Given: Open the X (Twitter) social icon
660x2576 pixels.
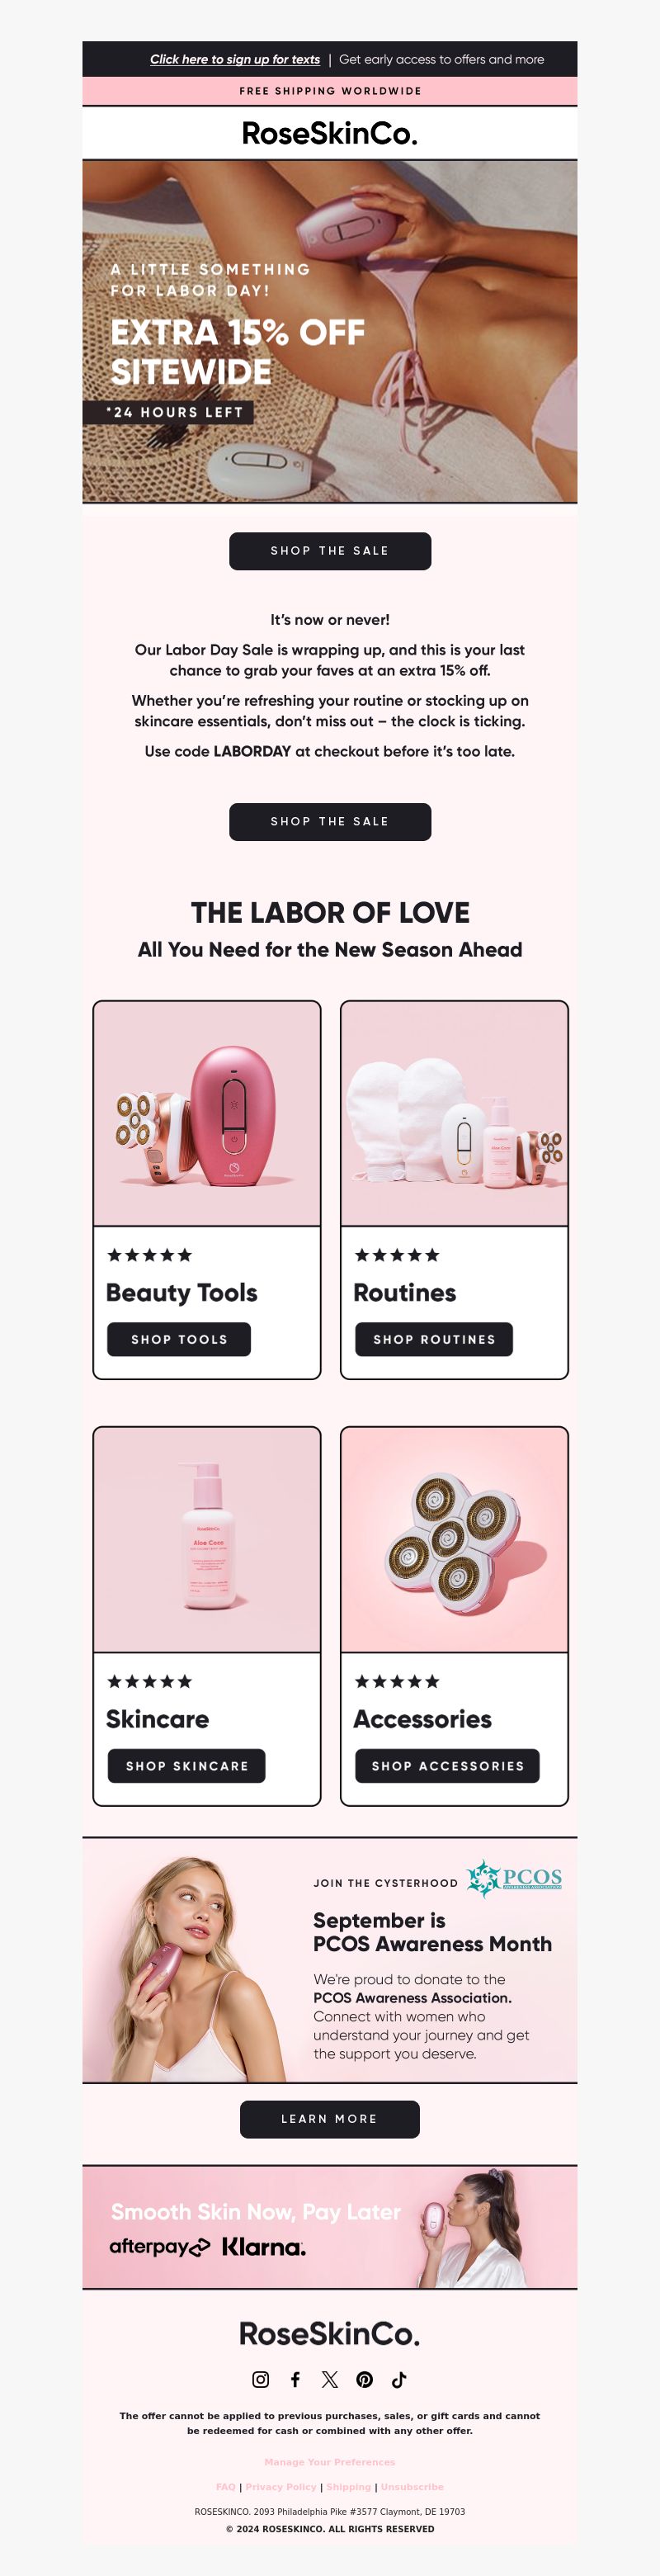Looking at the screenshot, I should coord(330,2380).
